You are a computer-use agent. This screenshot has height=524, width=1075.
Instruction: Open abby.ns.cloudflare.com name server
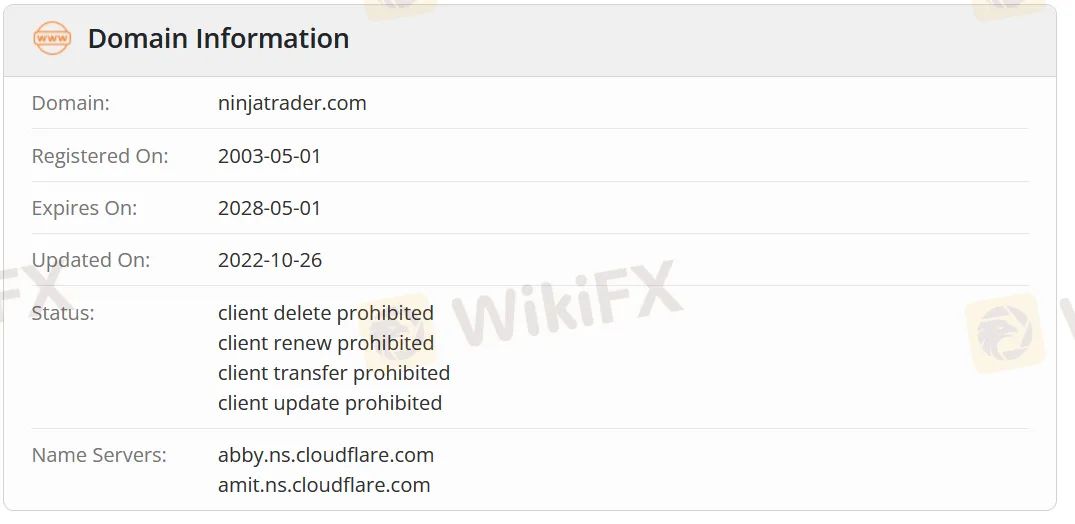click(x=326, y=455)
